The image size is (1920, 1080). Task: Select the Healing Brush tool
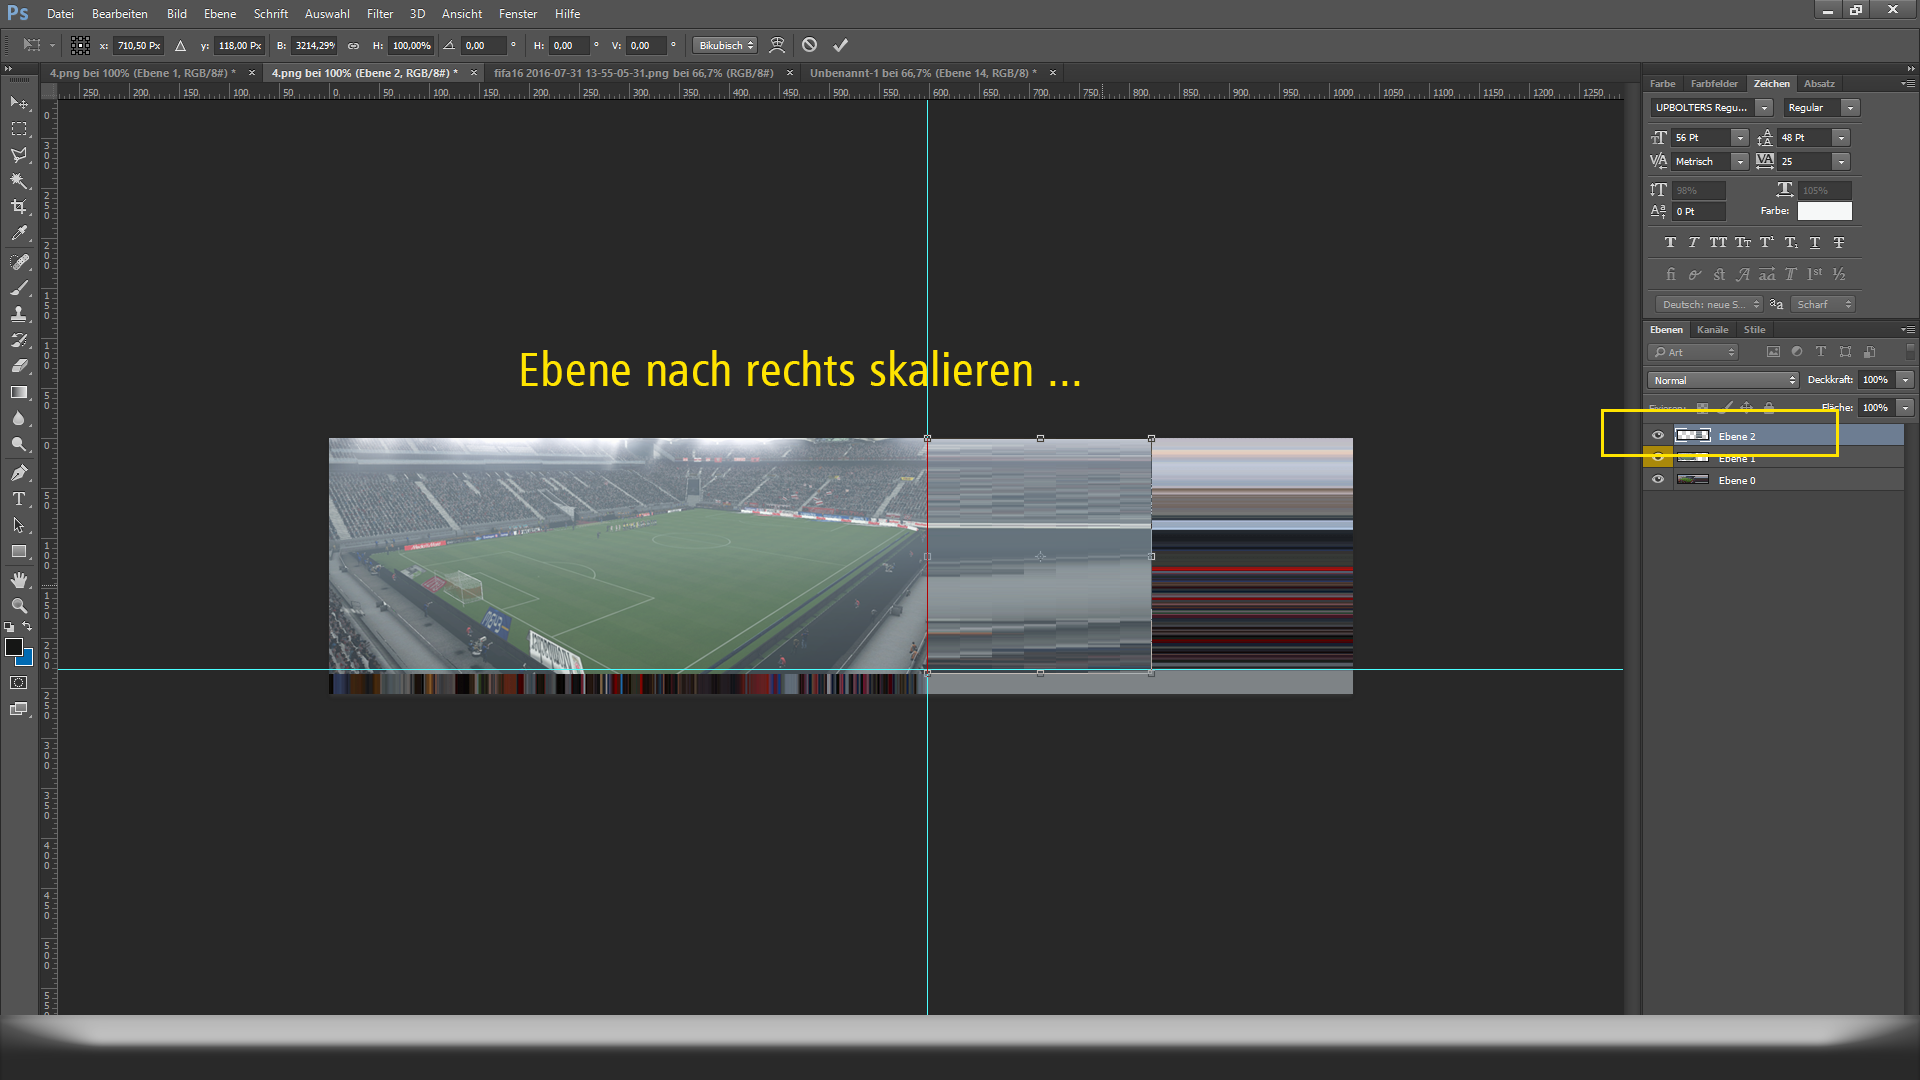point(19,262)
